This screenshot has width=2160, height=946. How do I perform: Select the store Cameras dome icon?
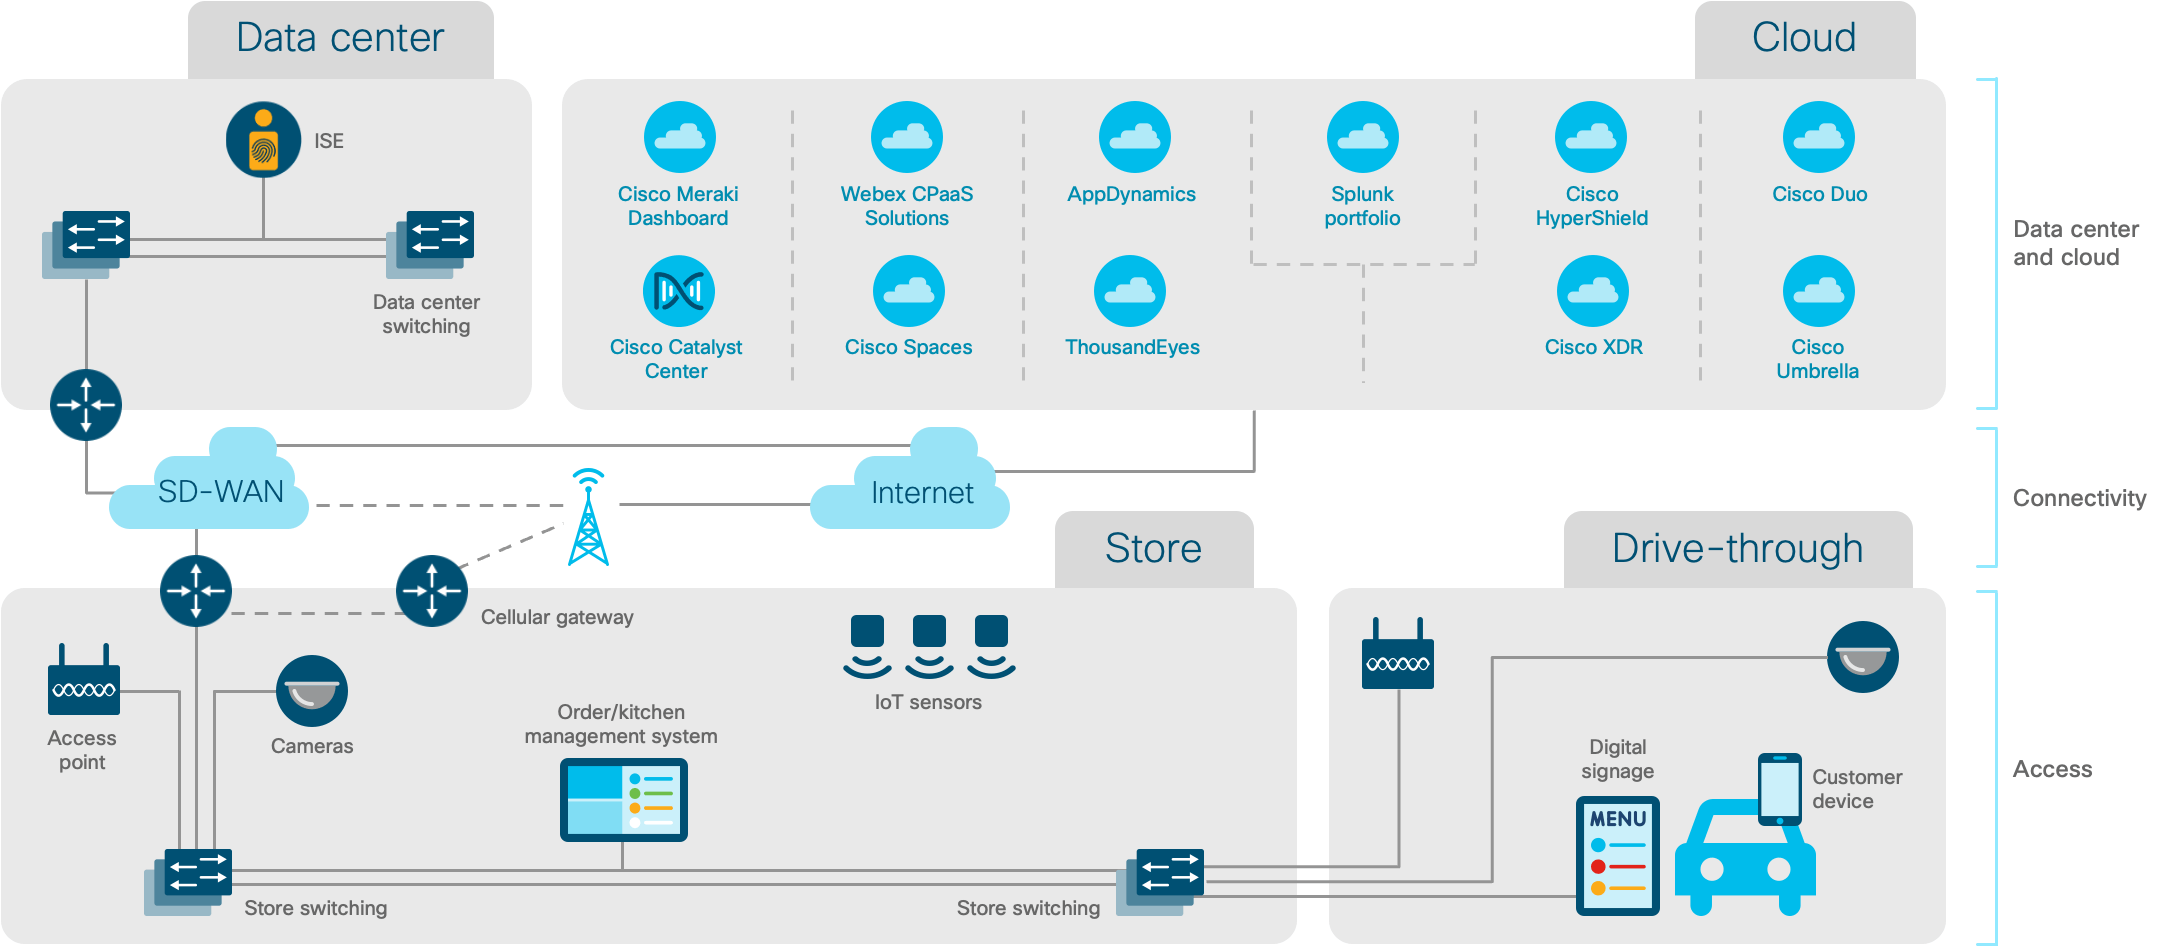[312, 691]
